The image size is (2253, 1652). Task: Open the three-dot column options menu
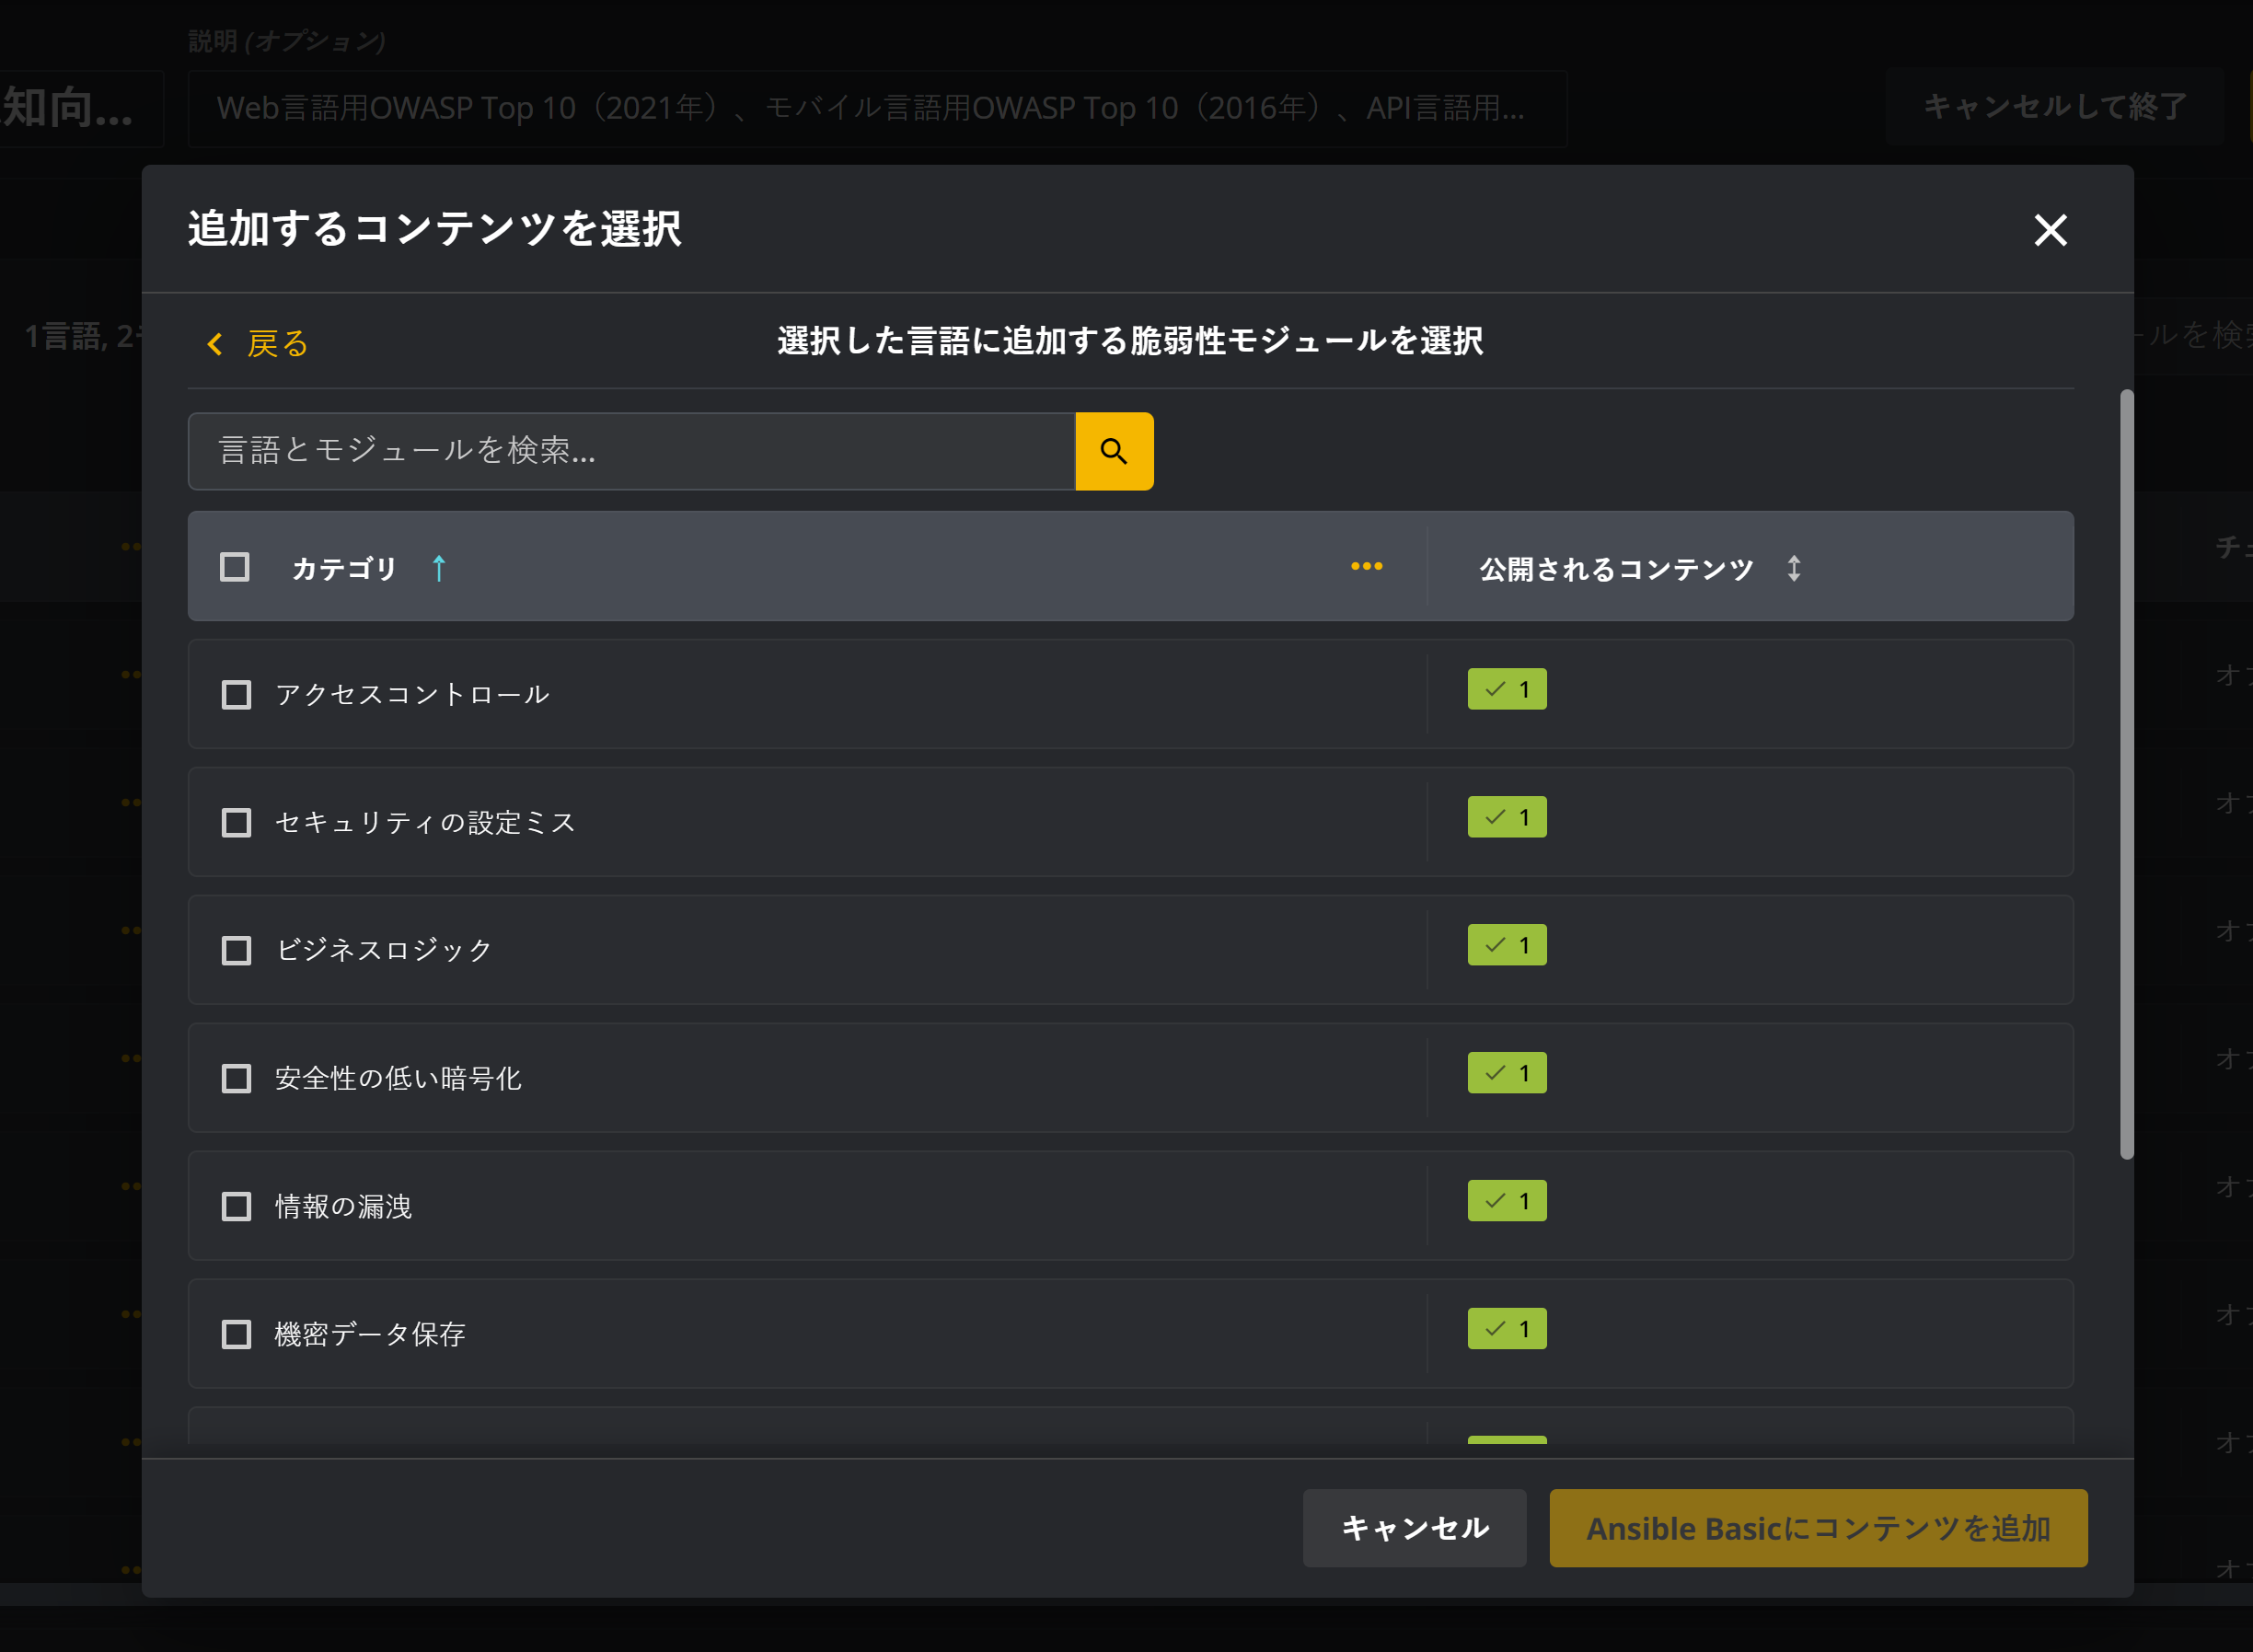1366,566
